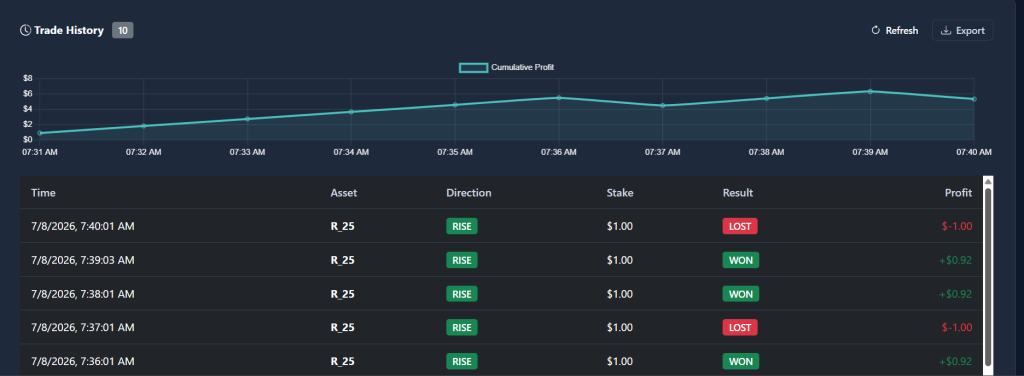Image resolution: width=1024 pixels, height=376 pixels.
Task: Click the chart data point at 07:32 AM
Action: (144, 126)
